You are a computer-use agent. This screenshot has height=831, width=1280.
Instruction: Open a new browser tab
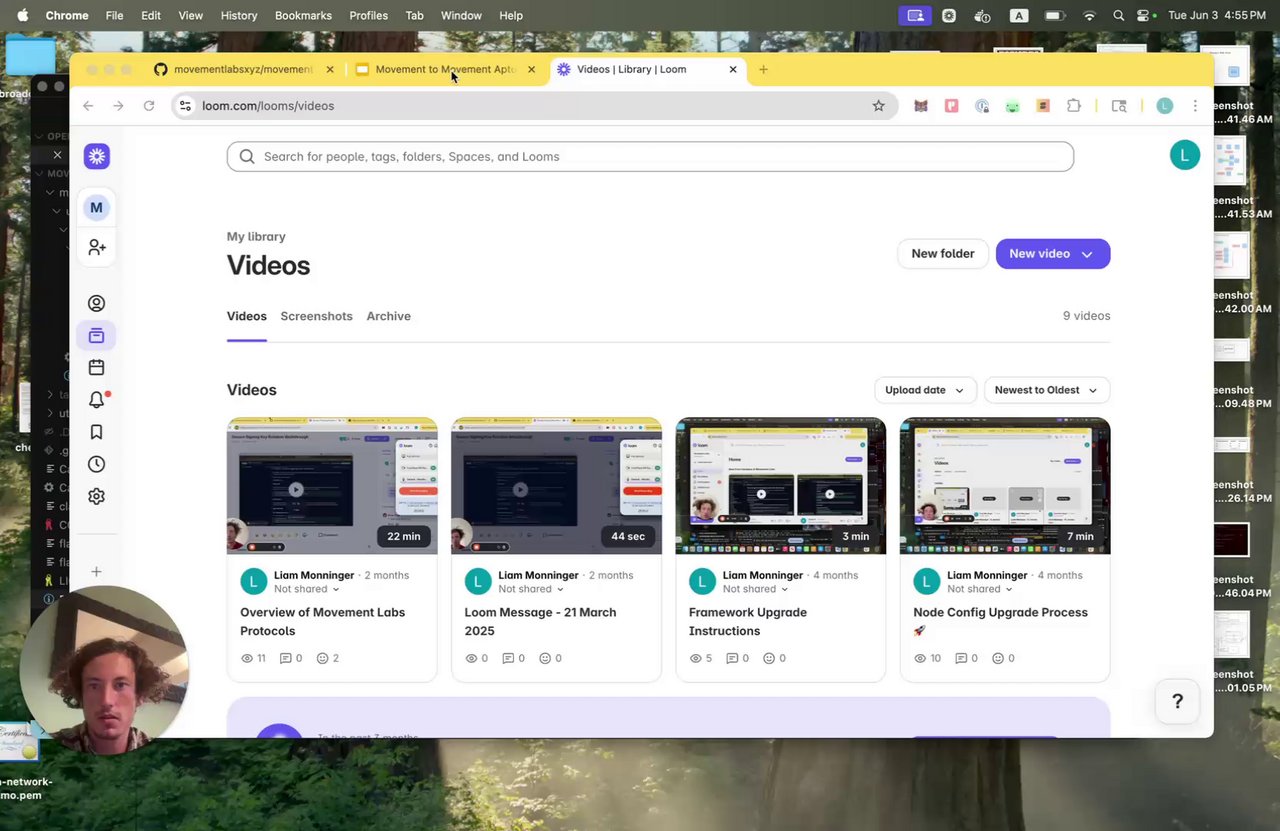click(763, 69)
